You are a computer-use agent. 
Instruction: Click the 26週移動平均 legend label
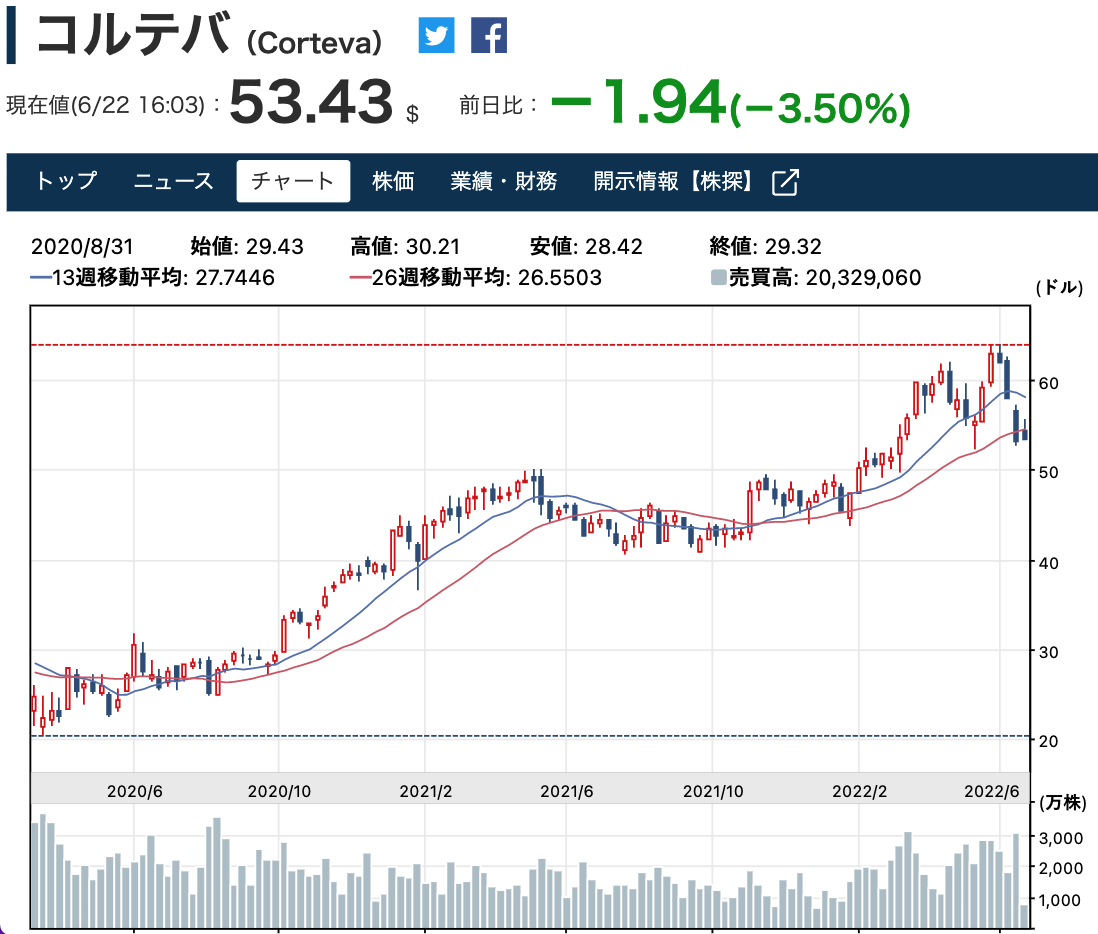(440, 277)
